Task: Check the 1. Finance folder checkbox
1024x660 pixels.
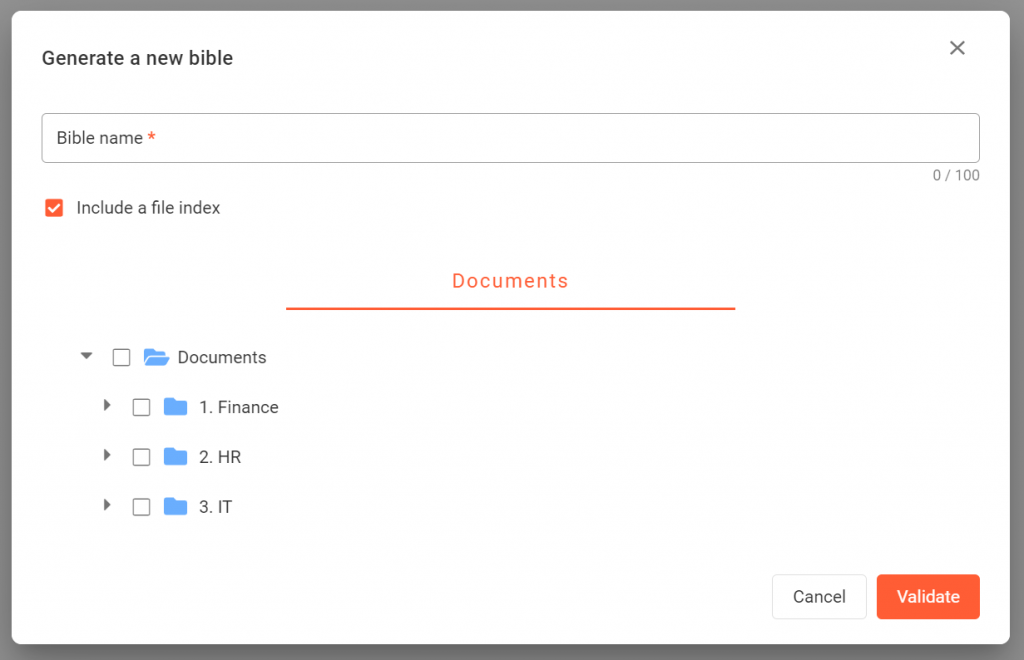Action: [141, 407]
